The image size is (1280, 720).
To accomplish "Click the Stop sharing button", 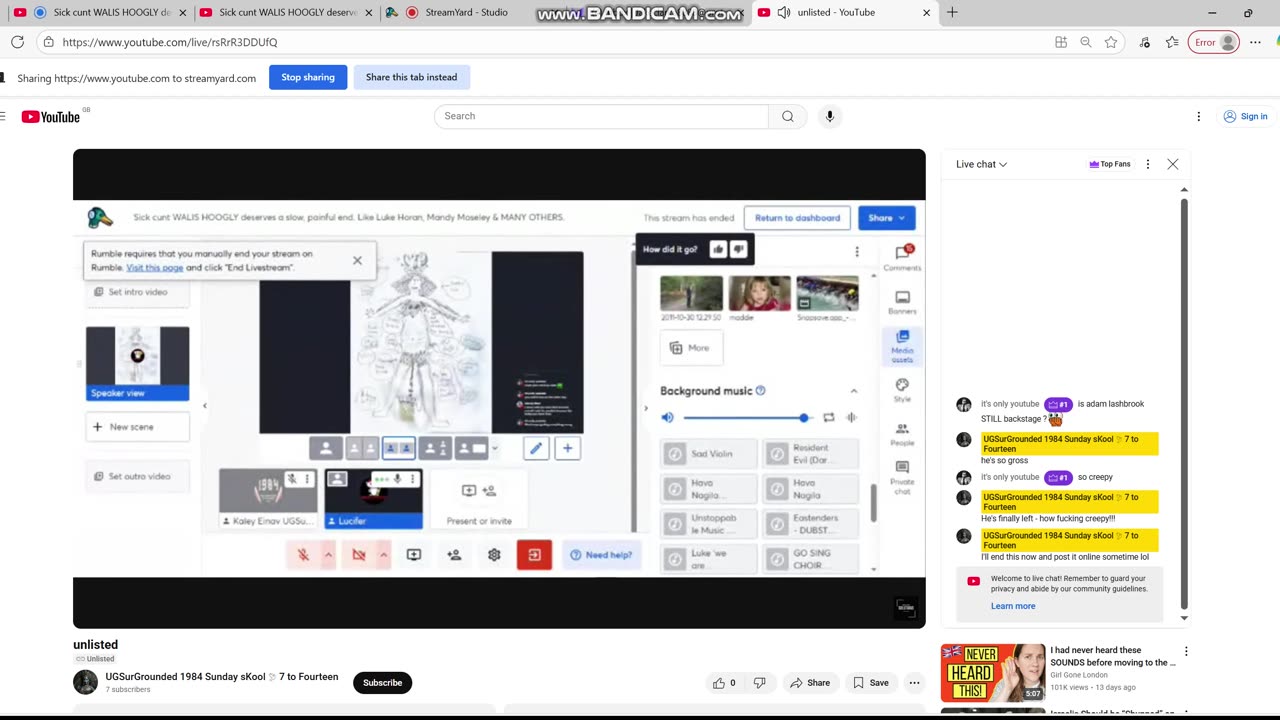I will click(308, 77).
